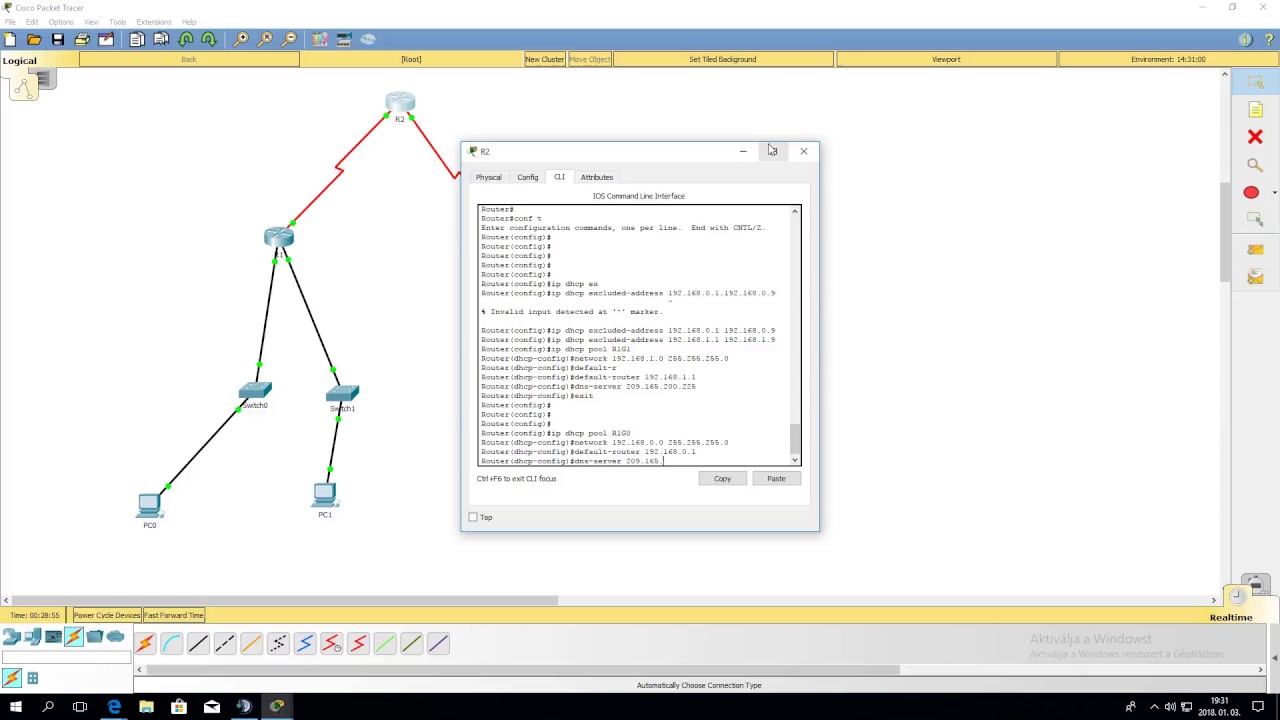1280x720 pixels.
Task: Add Complex PDU open envelope tool
Action: pos(1255,278)
